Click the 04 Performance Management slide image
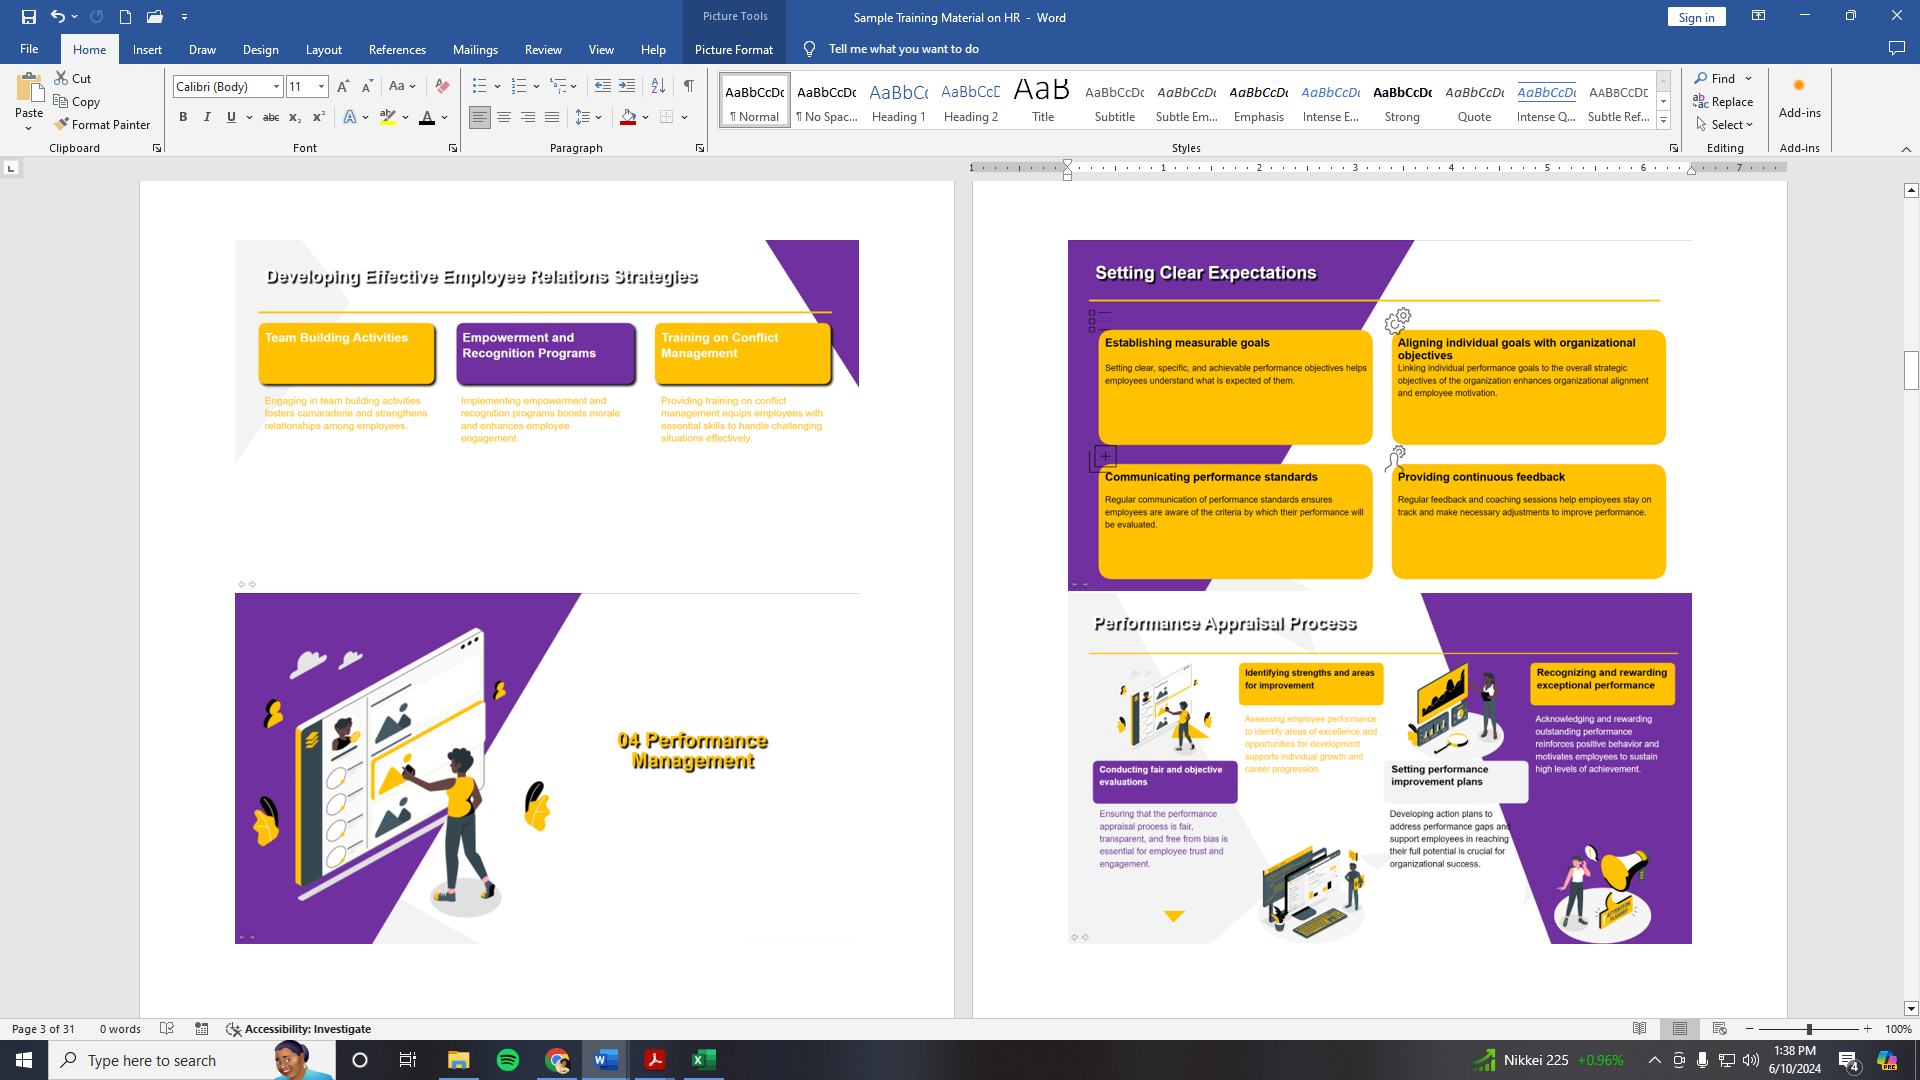This screenshot has width=1920, height=1080. pos(546,768)
